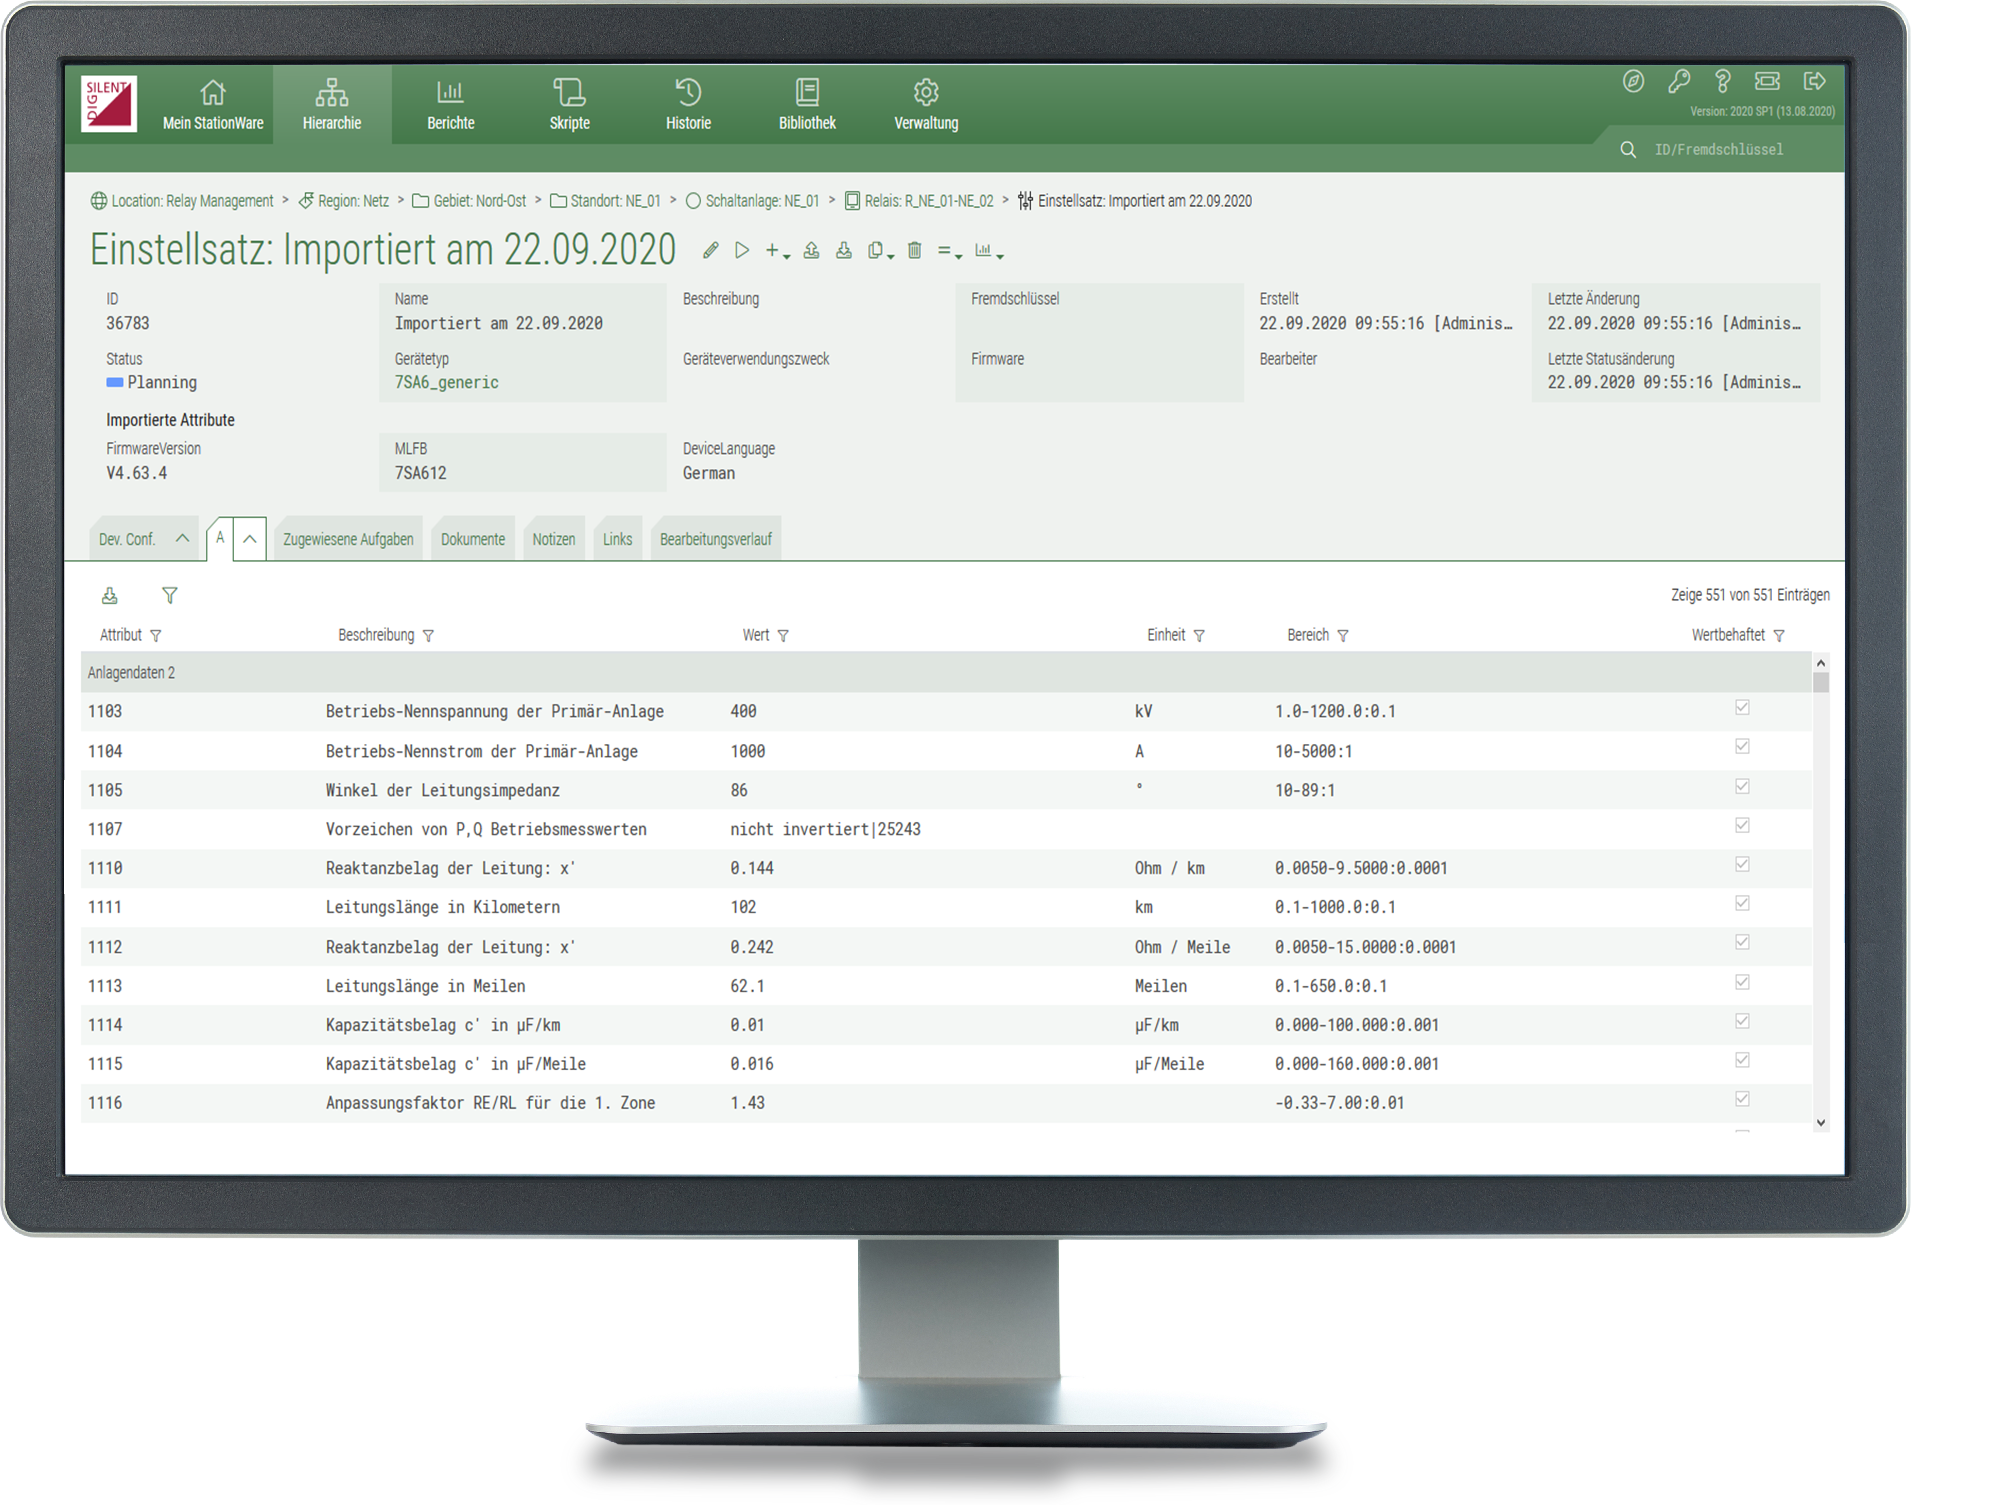This screenshot has height=1509, width=2012.
Task: Click the table export icon above Attribut
Action: click(x=110, y=596)
